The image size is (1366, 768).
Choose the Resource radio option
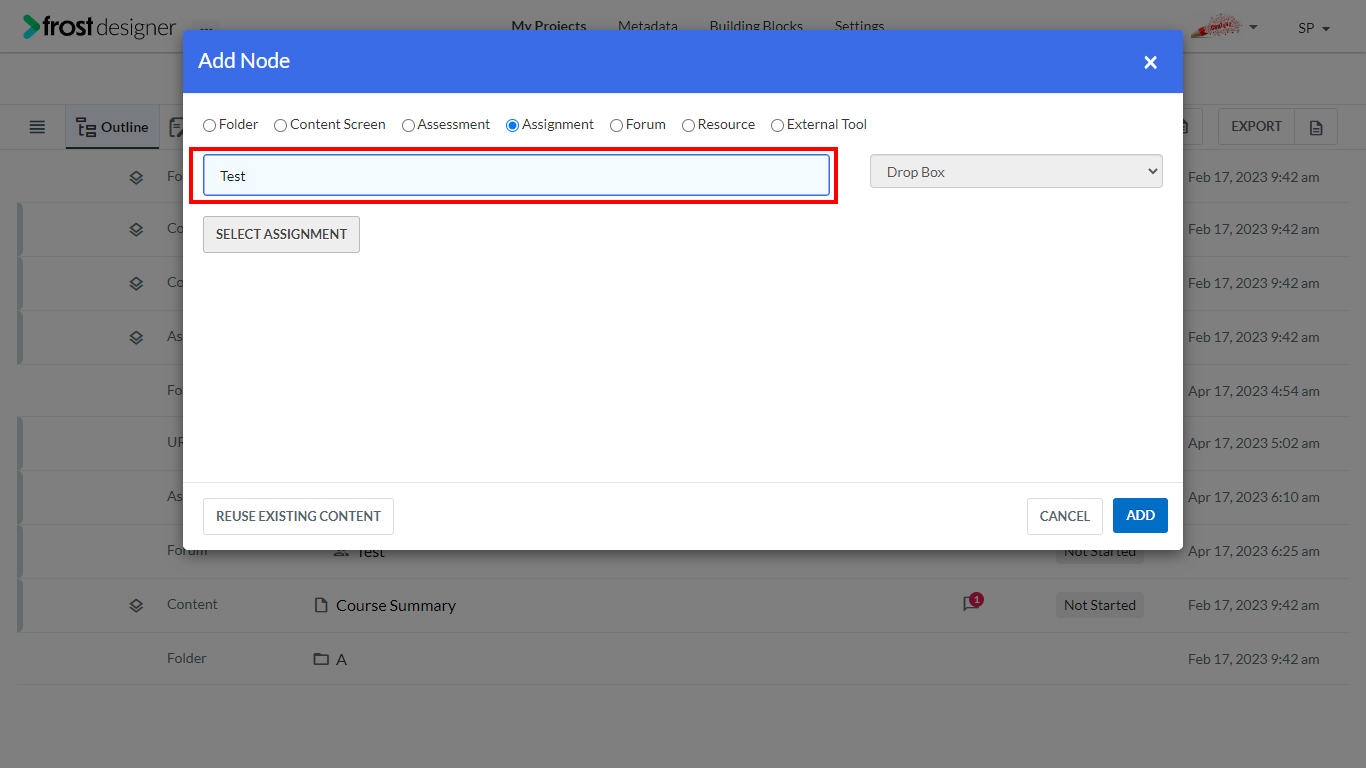coord(688,125)
